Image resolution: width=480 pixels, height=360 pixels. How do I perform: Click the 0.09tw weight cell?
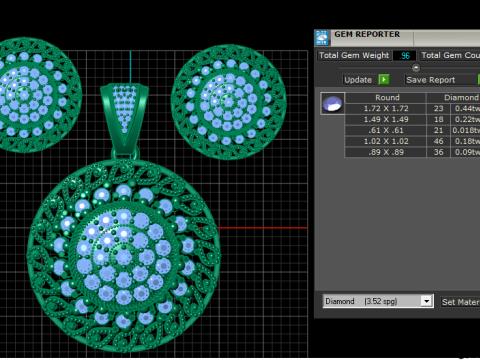click(466, 152)
